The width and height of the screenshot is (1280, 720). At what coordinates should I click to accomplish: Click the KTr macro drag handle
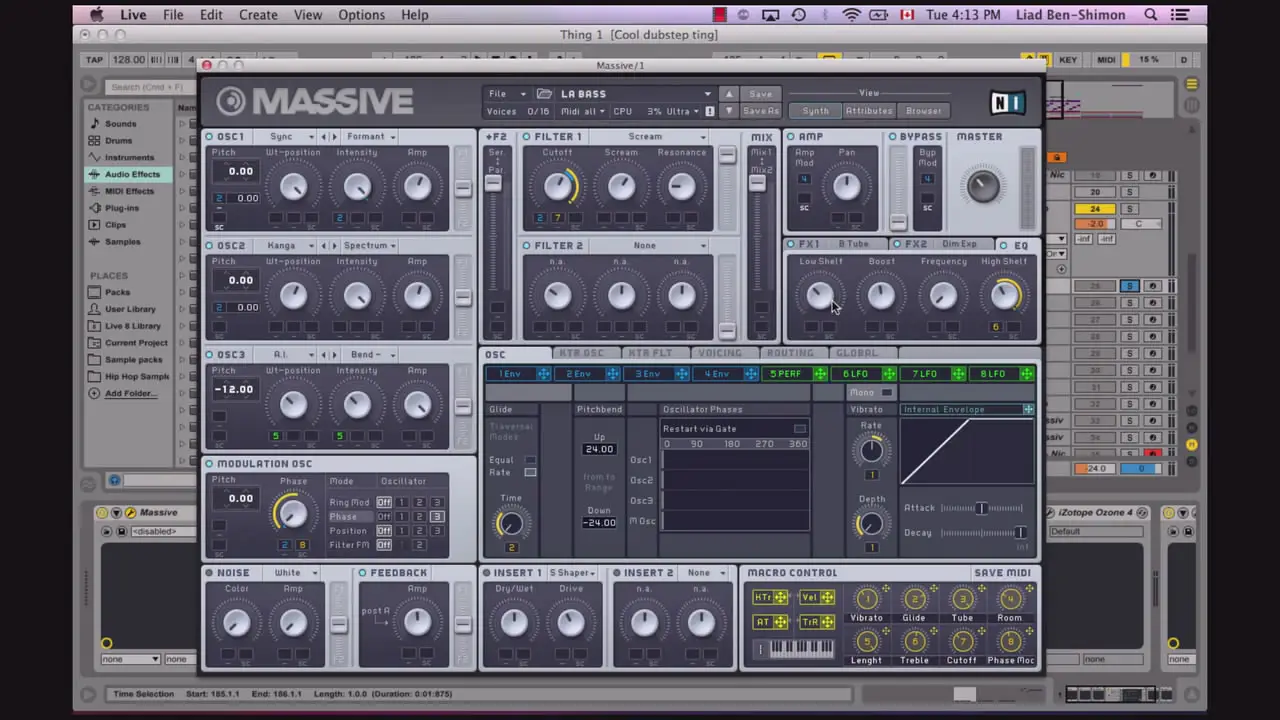[x=781, y=597]
